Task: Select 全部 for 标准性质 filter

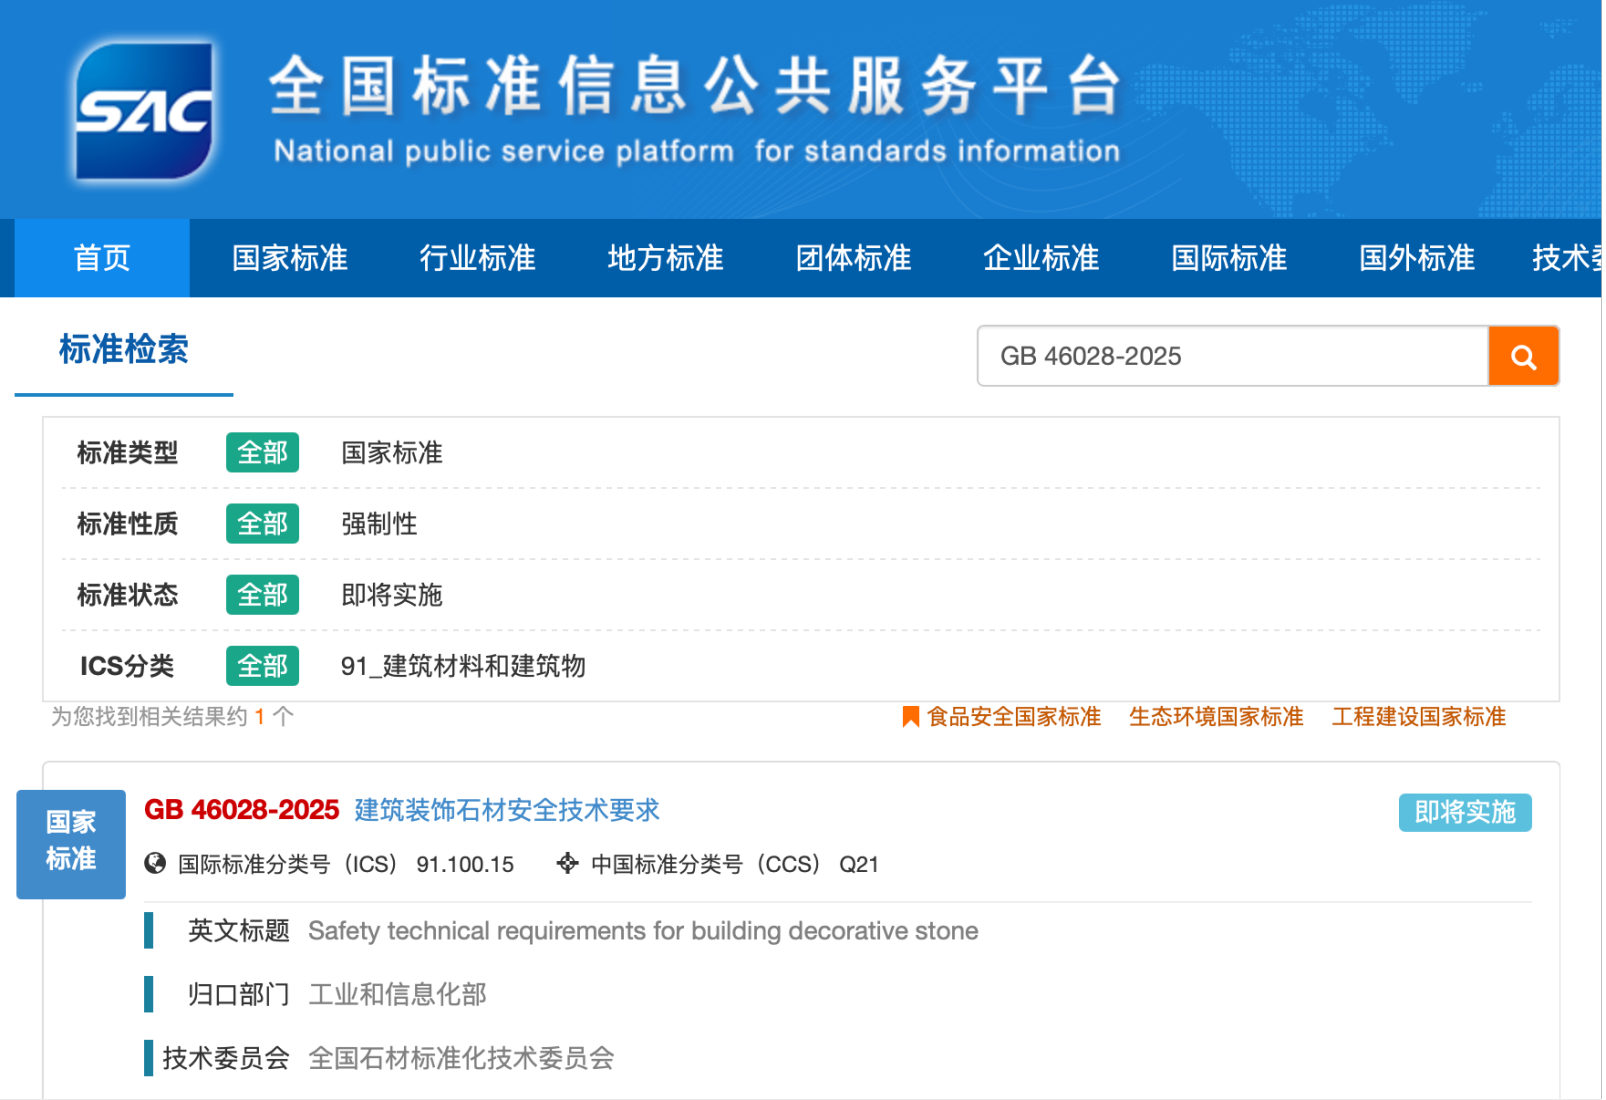Action: pos(262,524)
